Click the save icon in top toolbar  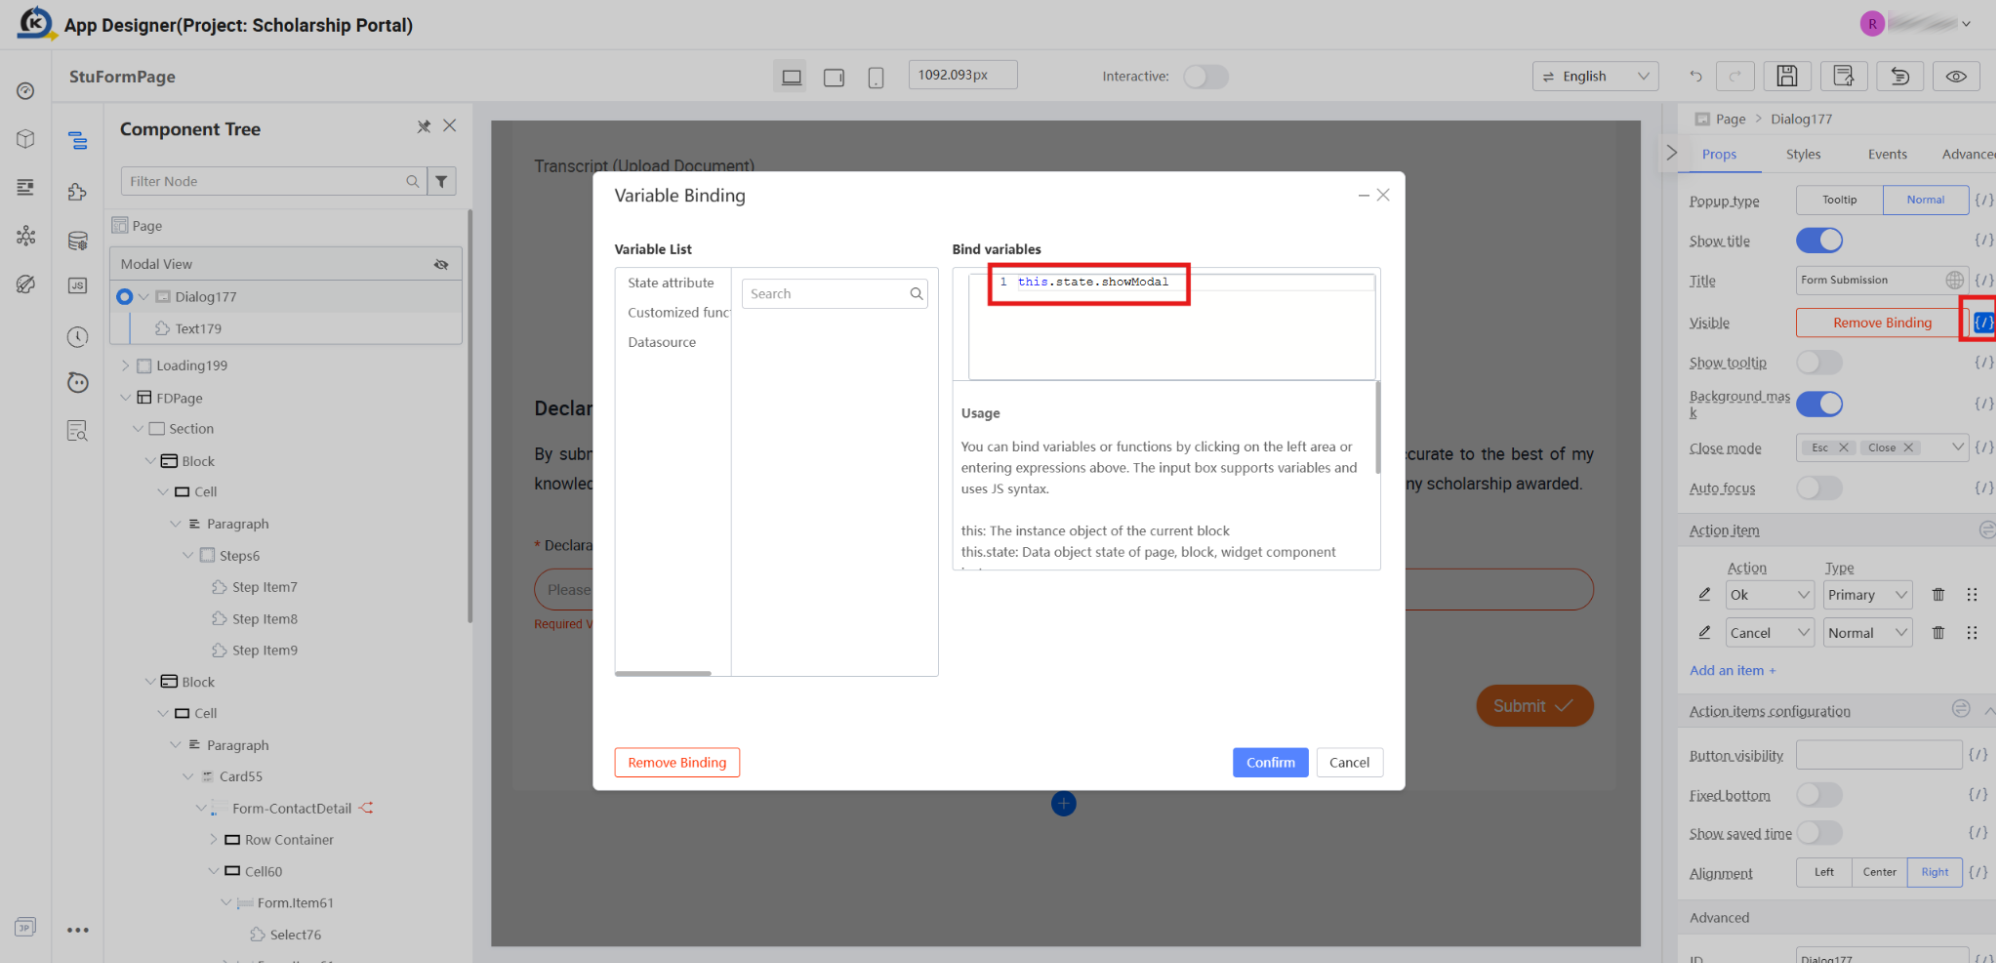1786,76
